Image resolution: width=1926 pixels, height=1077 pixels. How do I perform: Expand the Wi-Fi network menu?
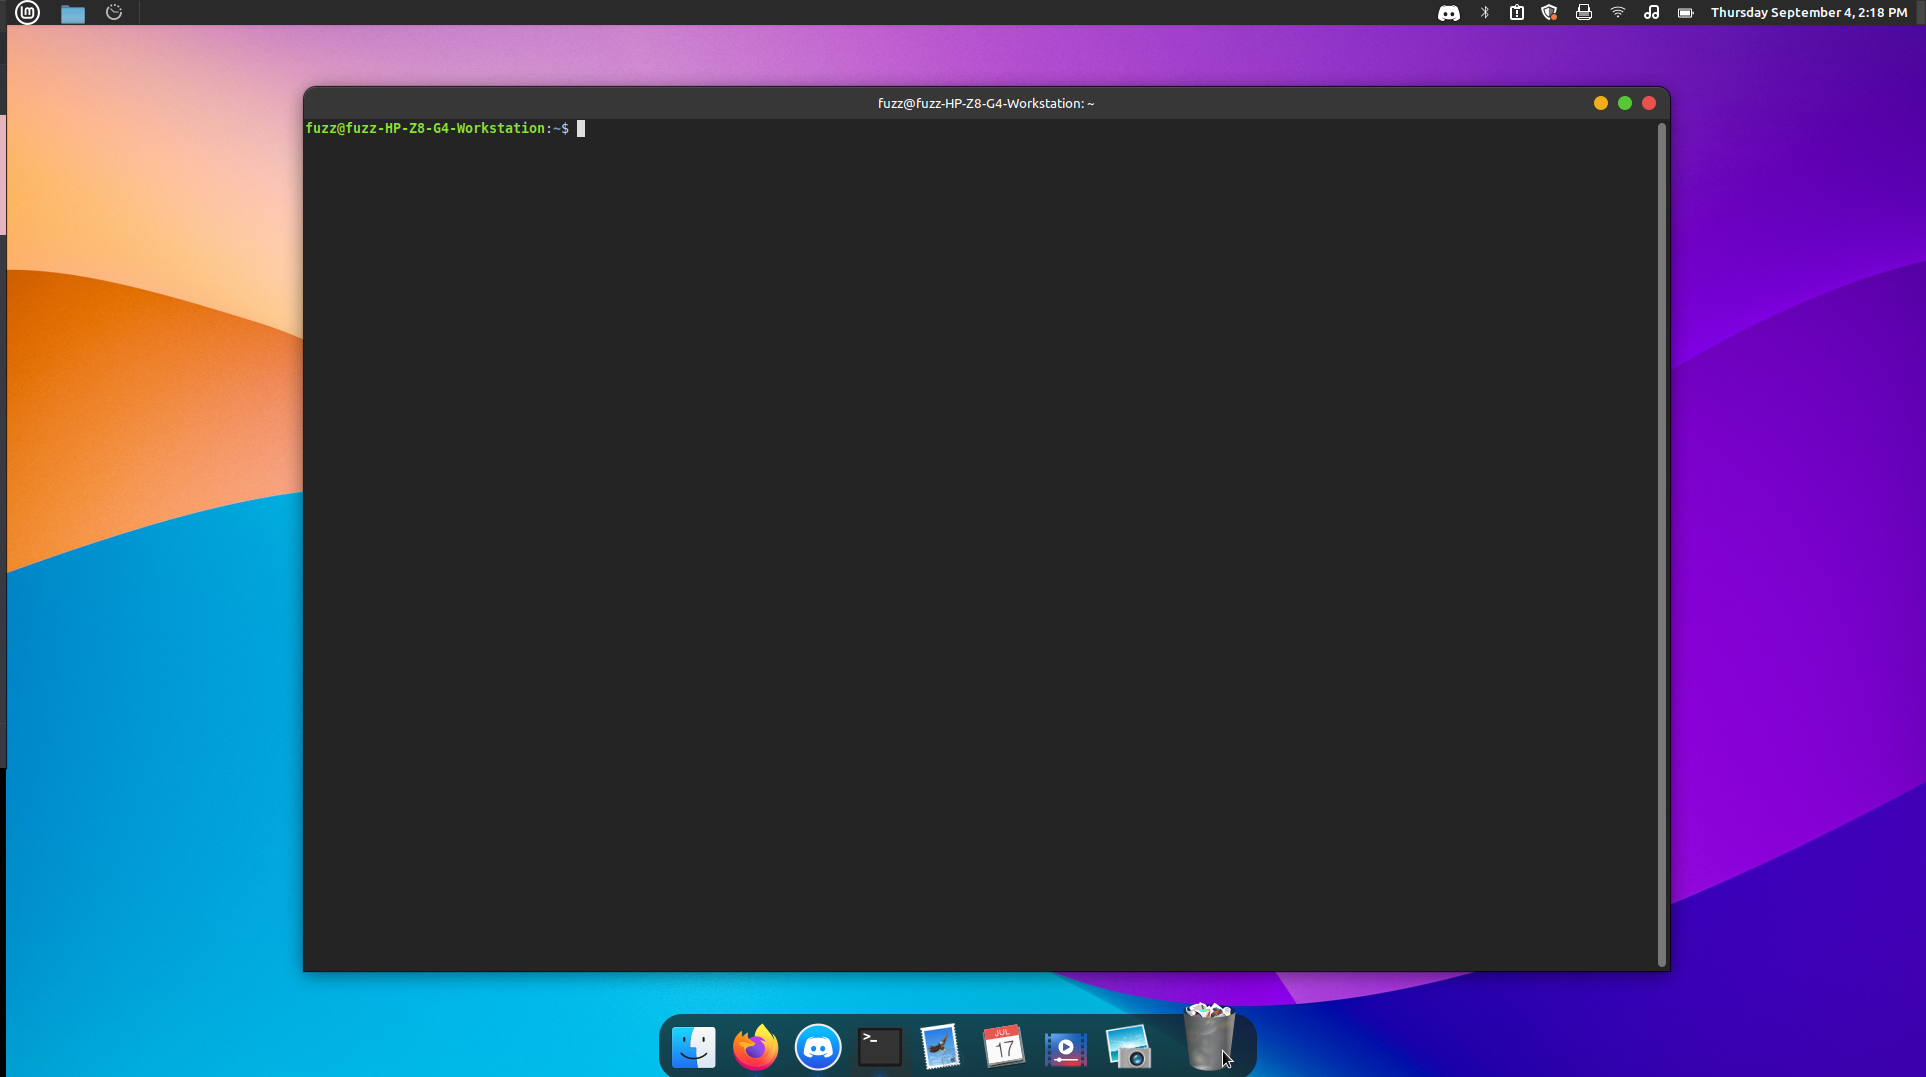(x=1618, y=13)
